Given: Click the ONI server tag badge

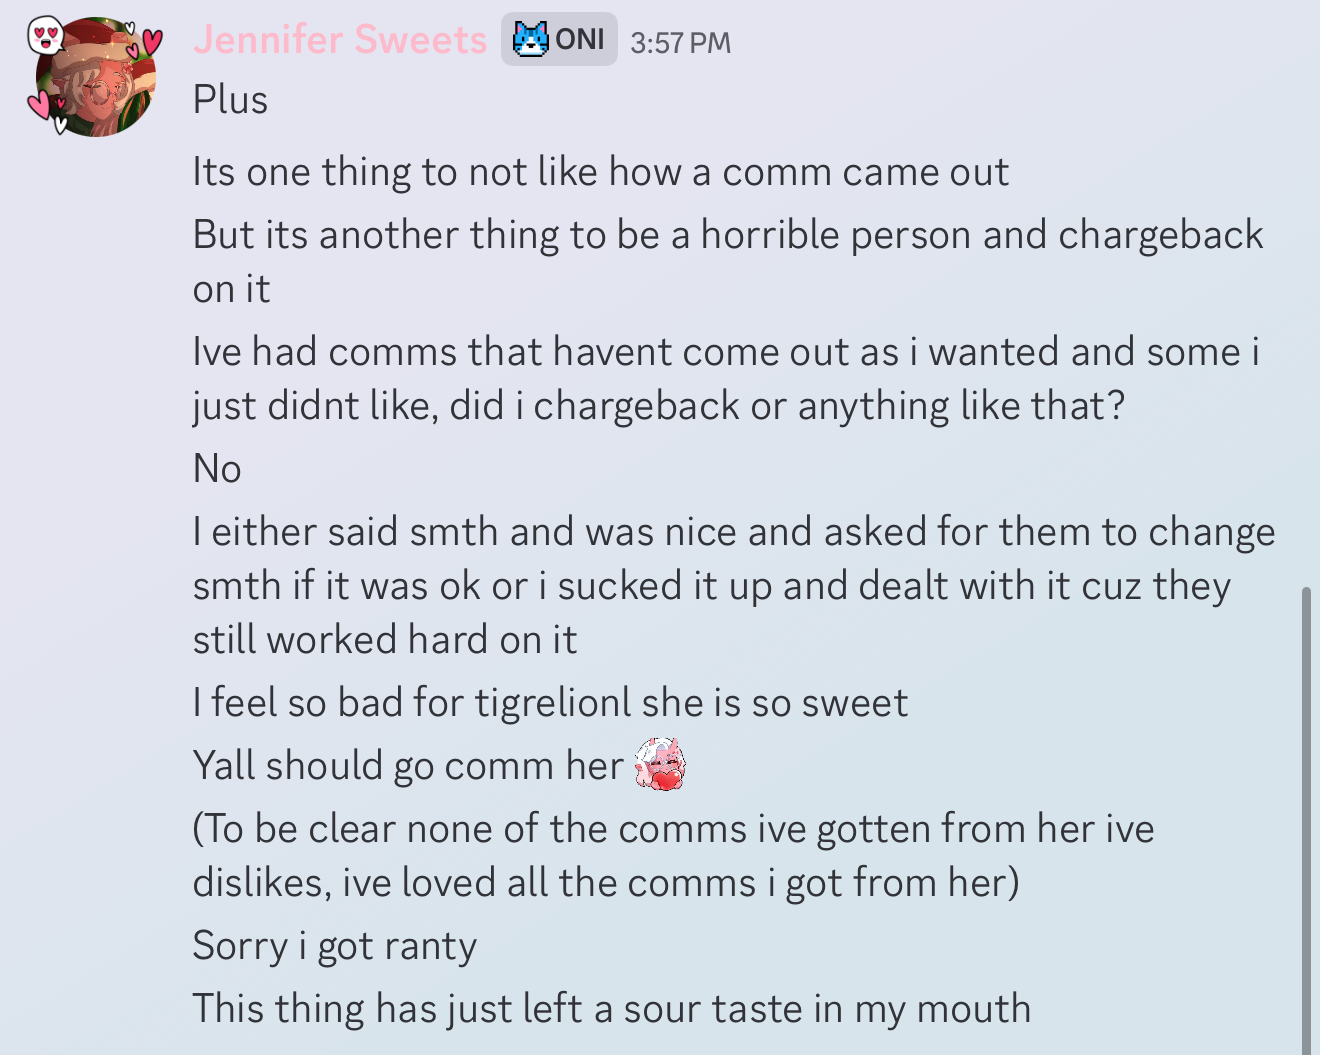Looking at the screenshot, I should [559, 40].
